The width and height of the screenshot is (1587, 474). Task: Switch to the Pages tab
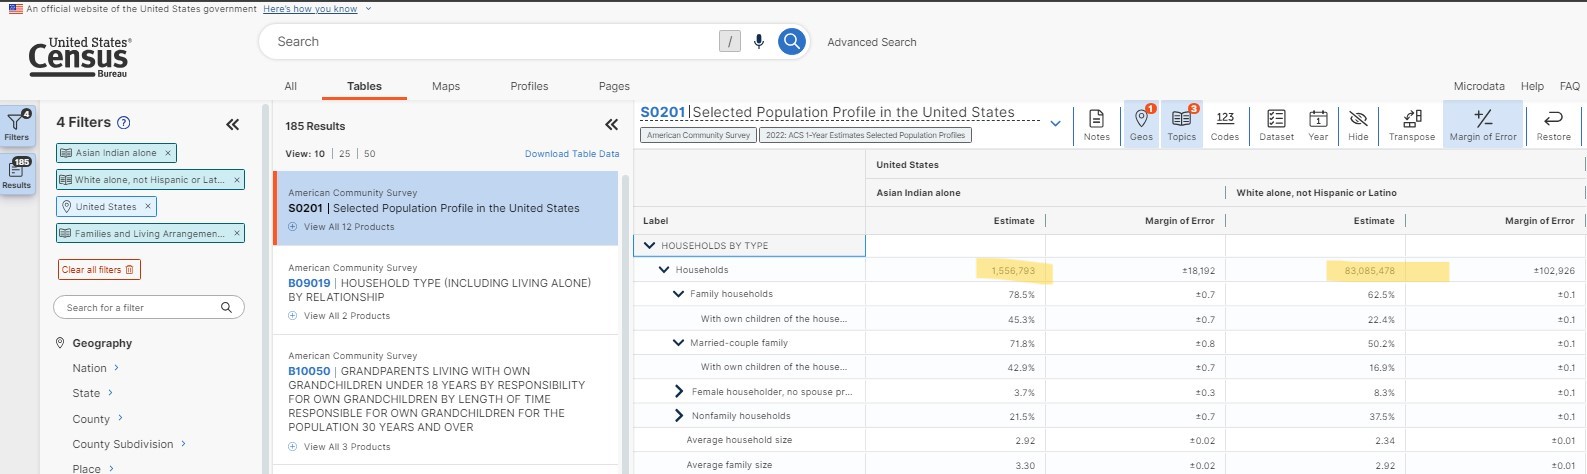click(x=614, y=86)
